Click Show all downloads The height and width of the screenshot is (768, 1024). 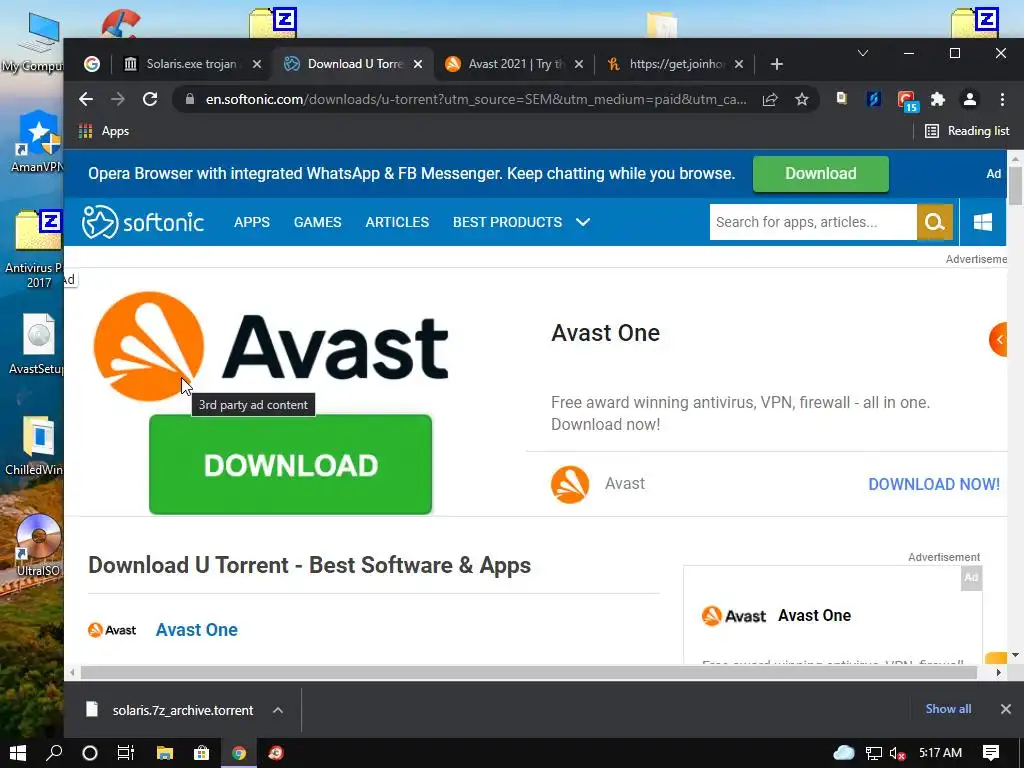(x=948, y=709)
